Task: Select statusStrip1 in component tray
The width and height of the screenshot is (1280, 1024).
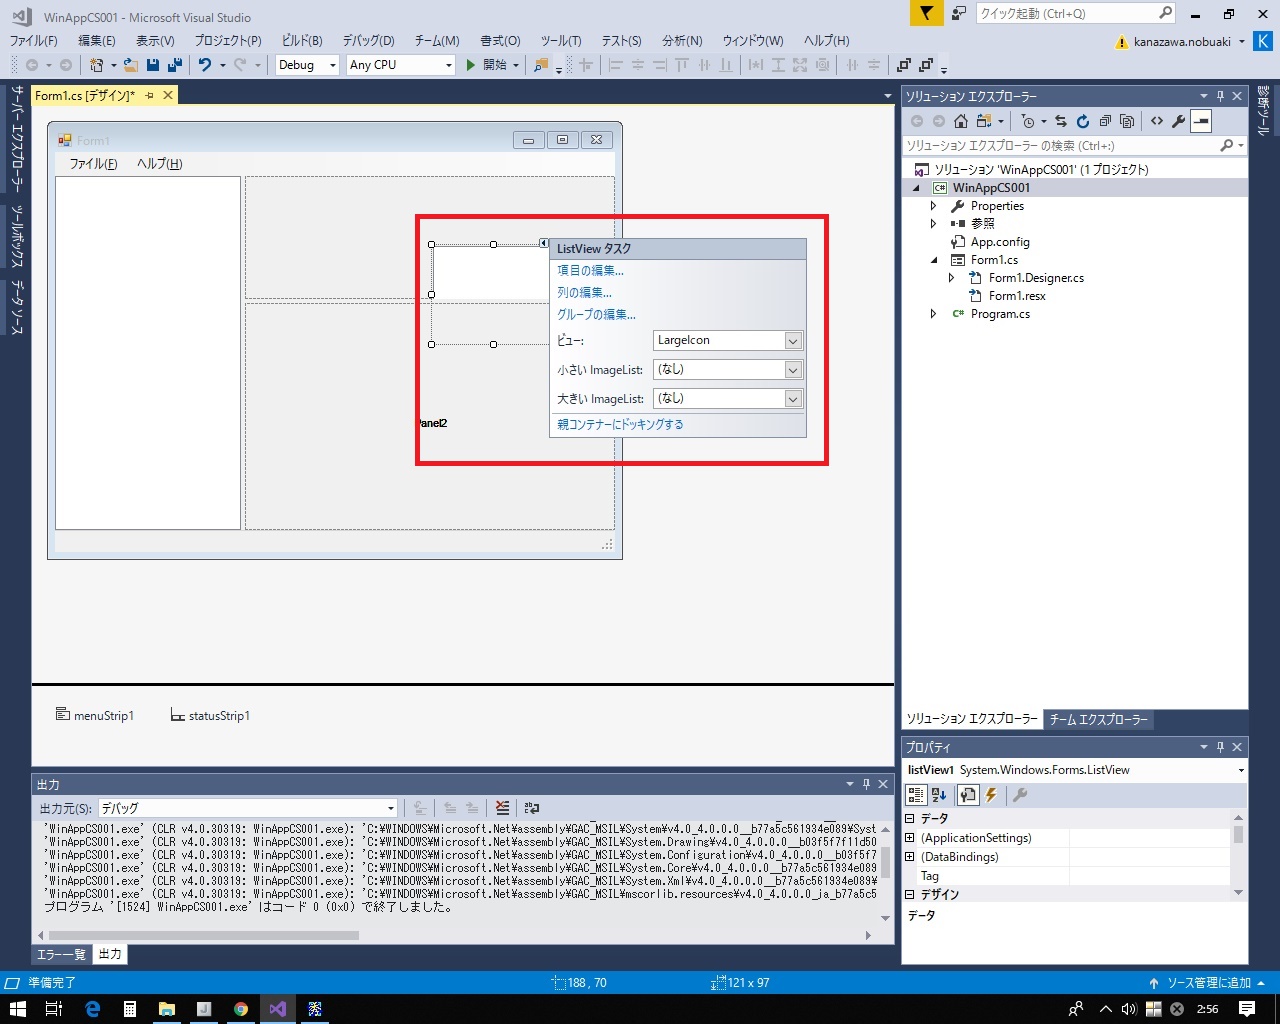Action: (x=210, y=715)
